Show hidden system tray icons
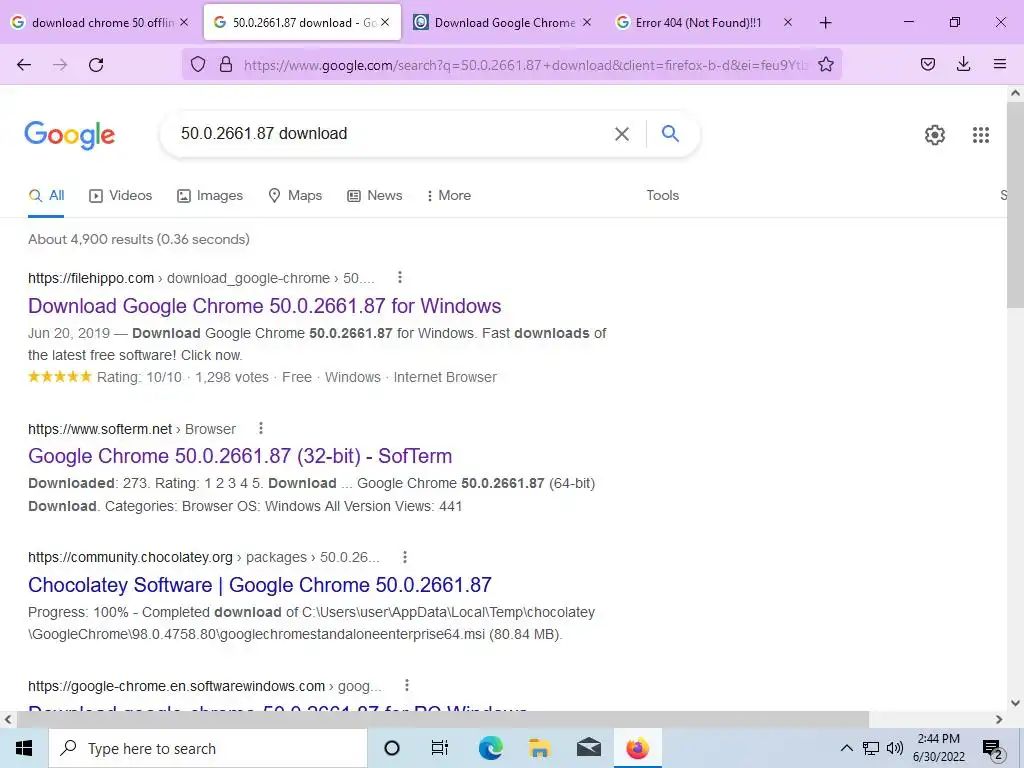 click(846, 748)
